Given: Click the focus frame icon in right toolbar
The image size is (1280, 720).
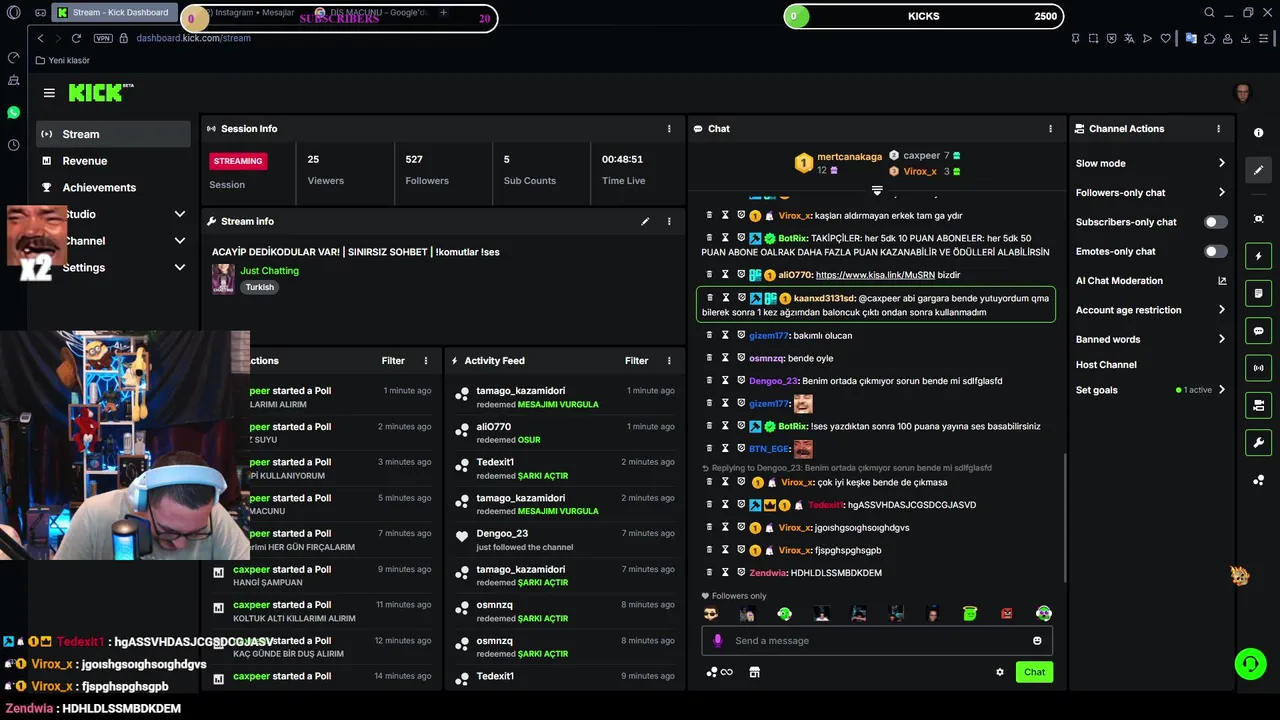Looking at the screenshot, I should (x=1259, y=219).
